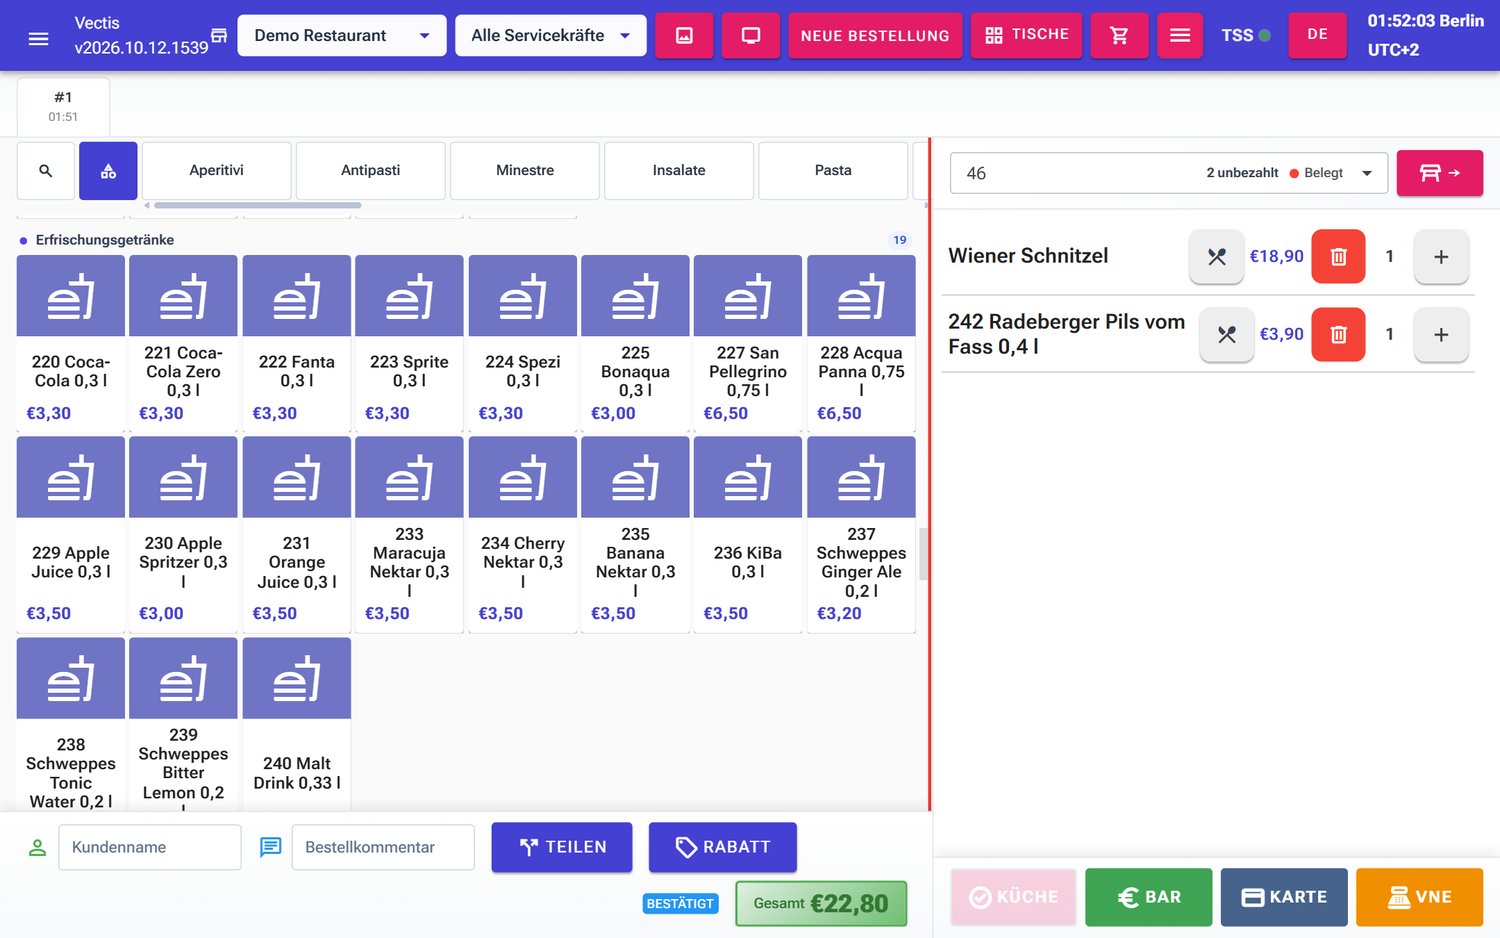Image resolution: width=1500 pixels, height=938 pixels.
Task: Add one more Radeberger Pils
Action: pyautogui.click(x=1441, y=334)
